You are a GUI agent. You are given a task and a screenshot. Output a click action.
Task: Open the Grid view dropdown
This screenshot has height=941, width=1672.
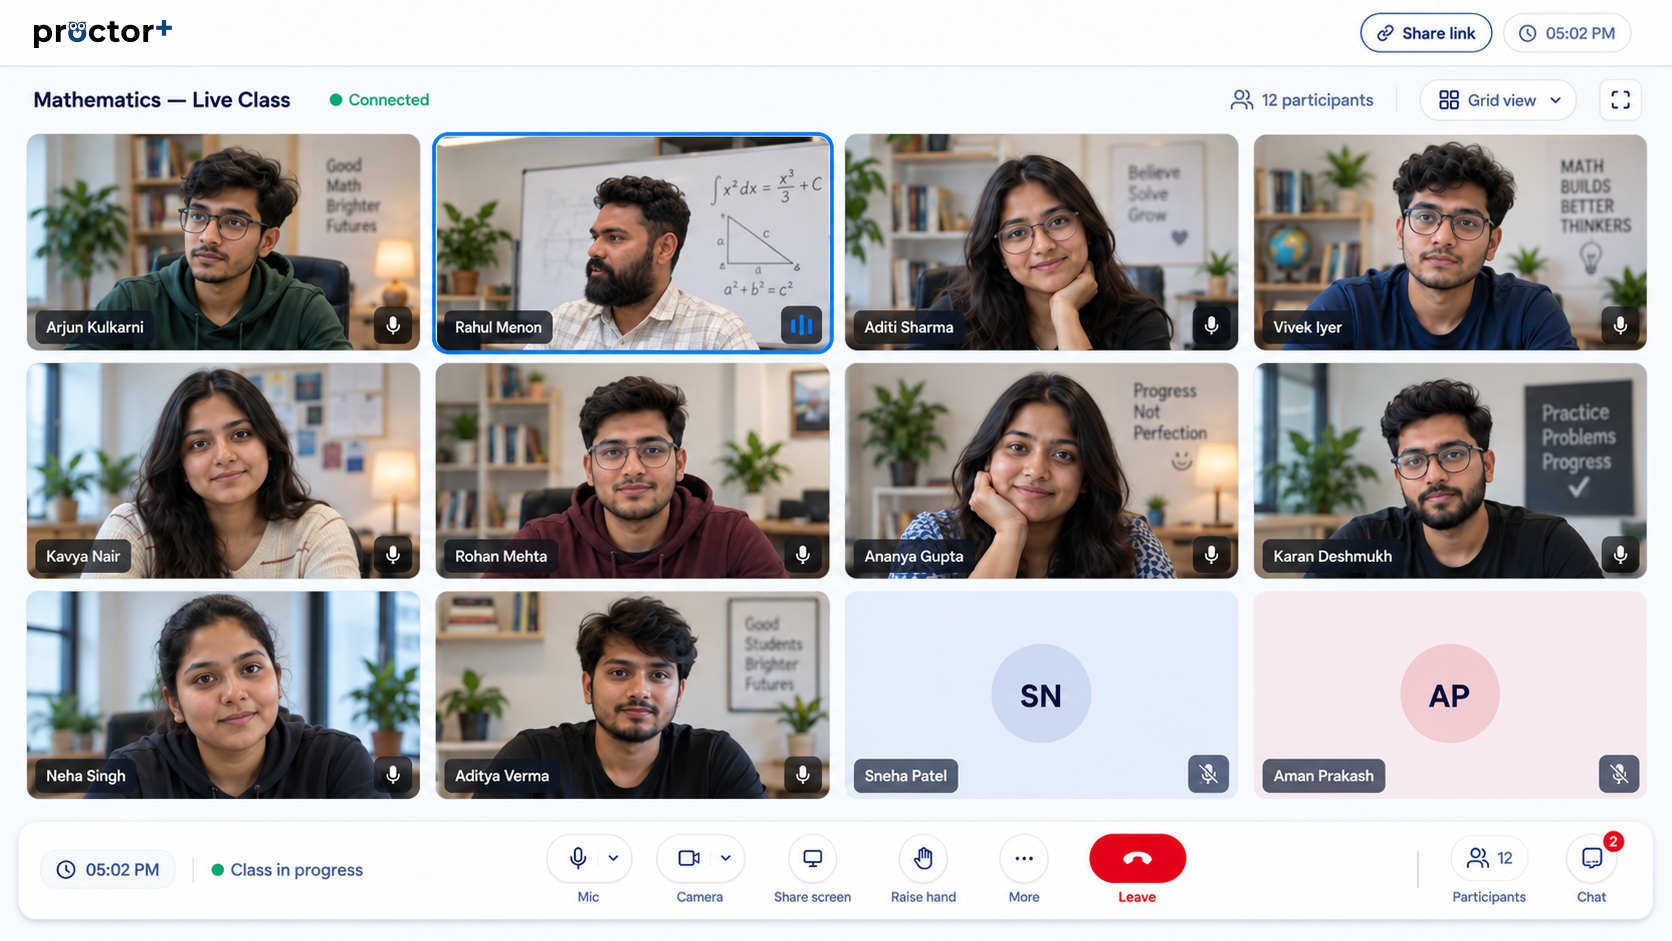pos(1498,100)
